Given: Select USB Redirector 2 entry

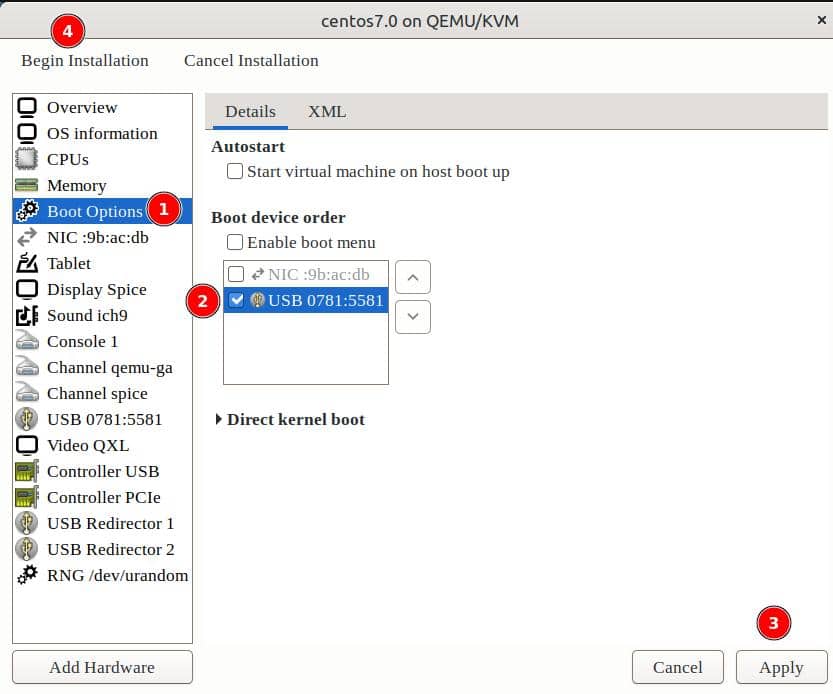Looking at the screenshot, I should [x=103, y=549].
